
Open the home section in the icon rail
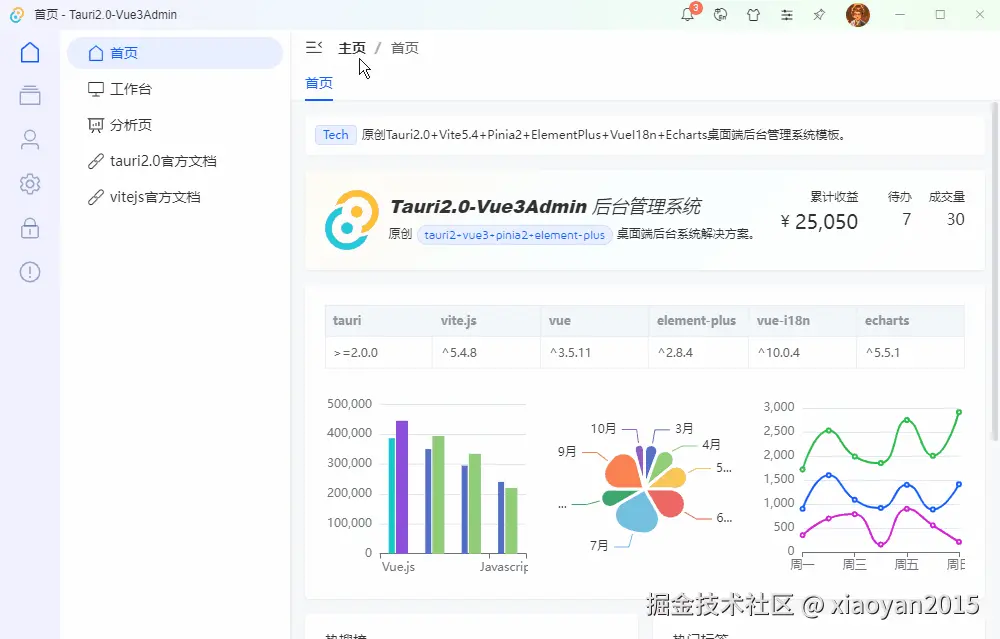[x=30, y=52]
